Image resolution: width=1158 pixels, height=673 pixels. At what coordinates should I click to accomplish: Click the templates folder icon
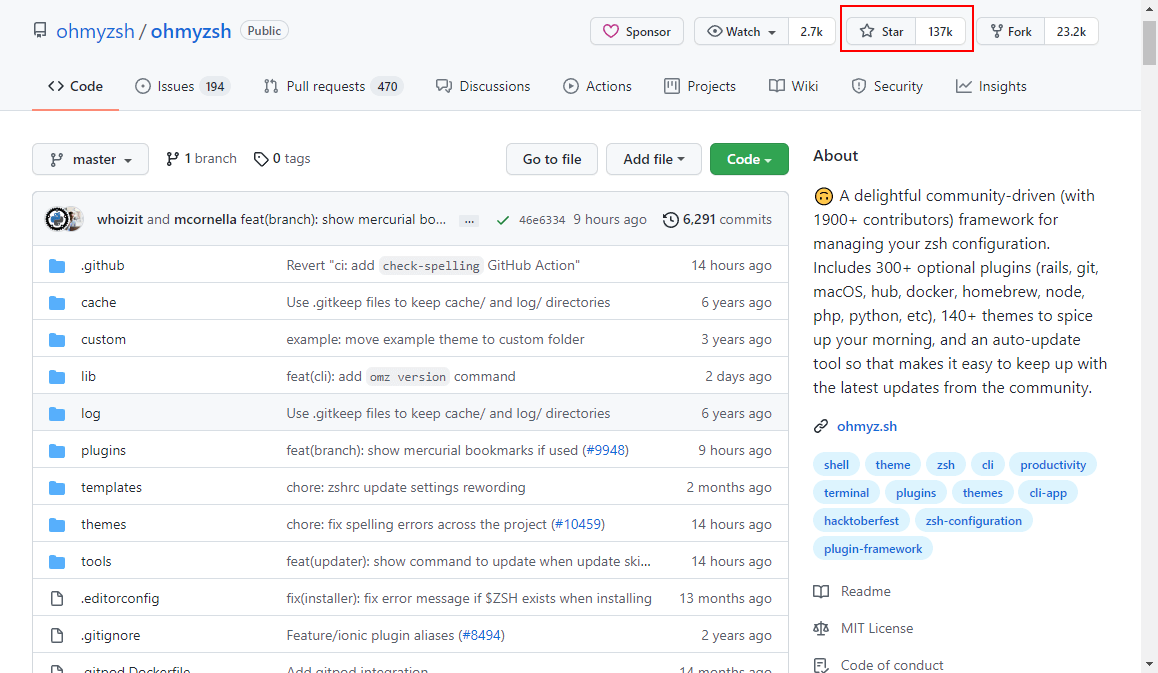point(57,488)
